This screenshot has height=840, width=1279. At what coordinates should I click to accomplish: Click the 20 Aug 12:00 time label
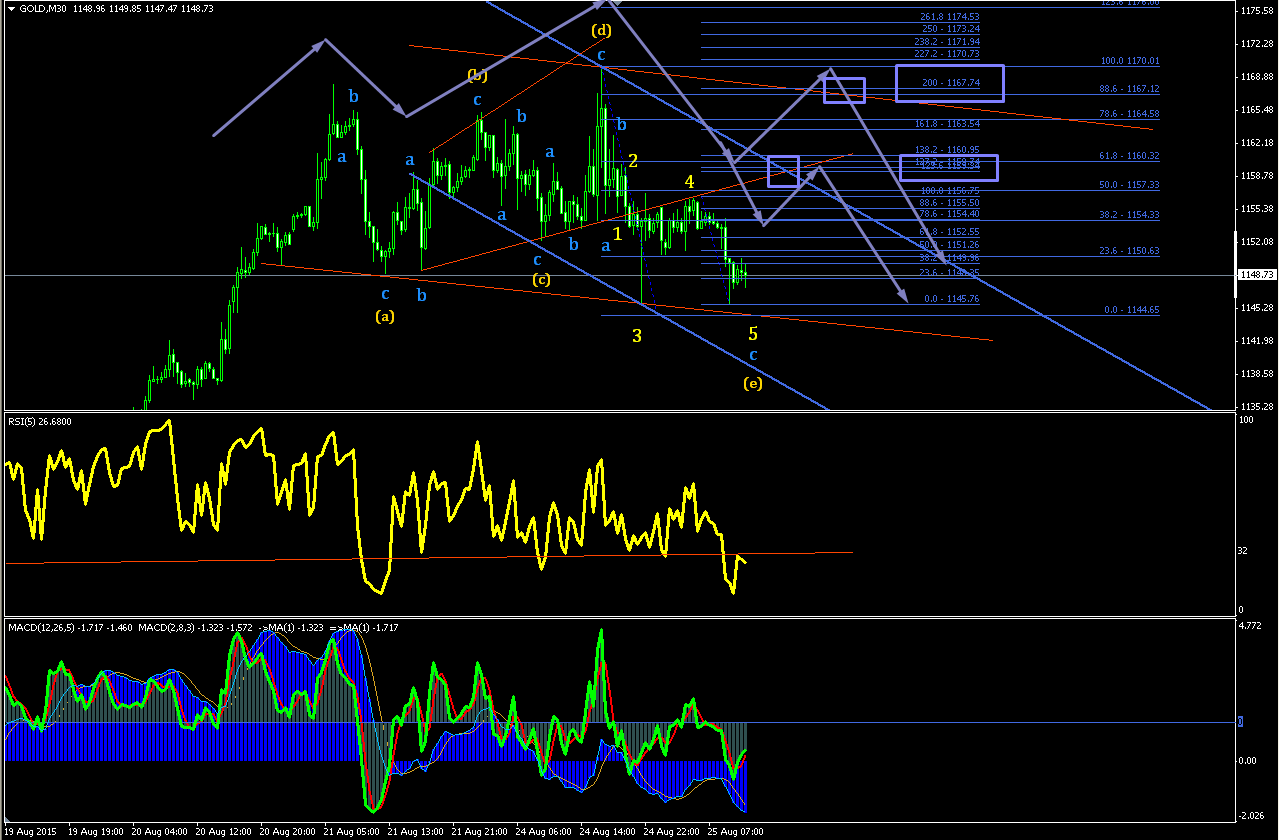tap(224, 831)
